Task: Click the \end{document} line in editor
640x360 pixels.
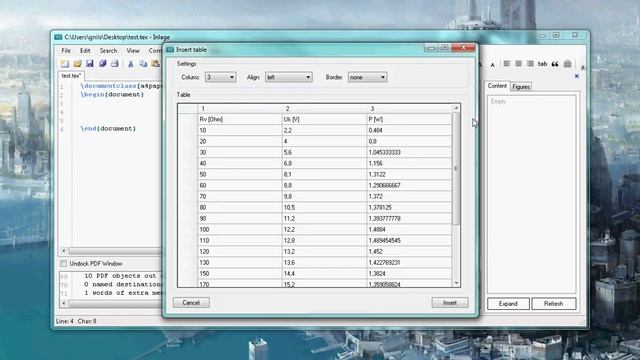Action: pos(108,129)
